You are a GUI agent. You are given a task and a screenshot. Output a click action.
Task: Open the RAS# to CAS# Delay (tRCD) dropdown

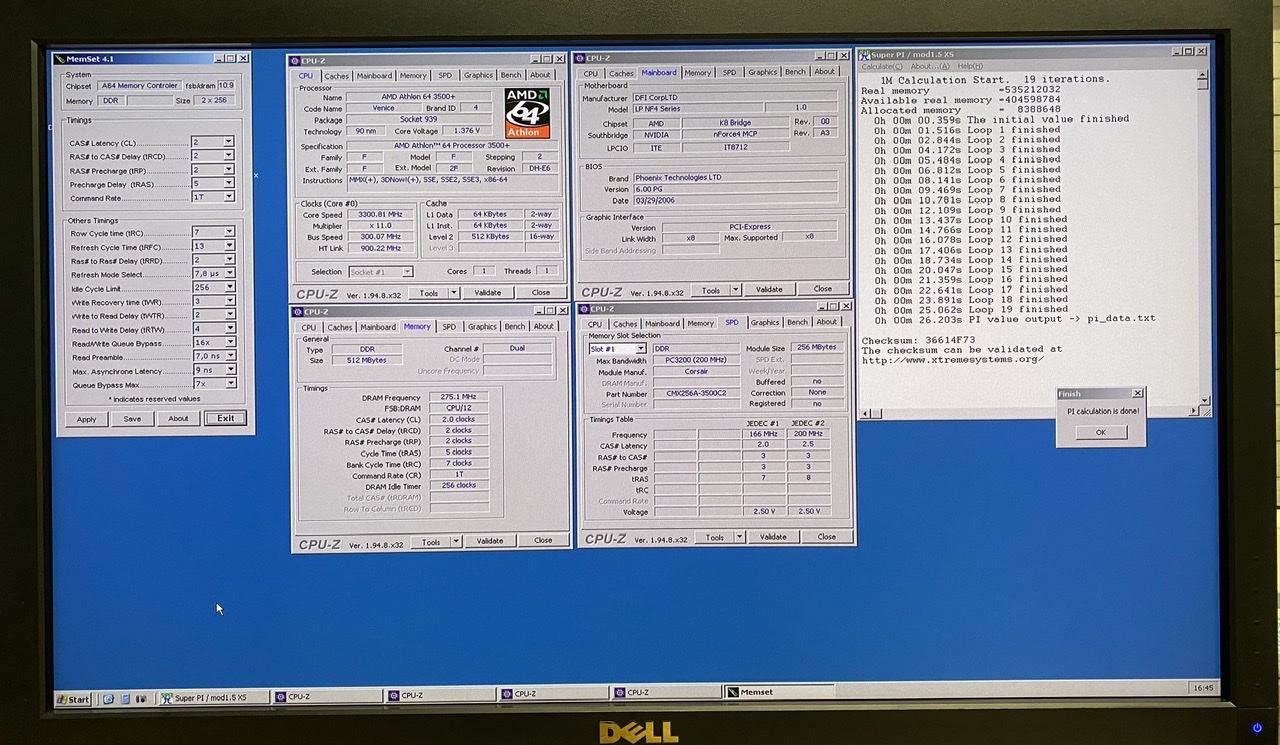tap(228, 156)
